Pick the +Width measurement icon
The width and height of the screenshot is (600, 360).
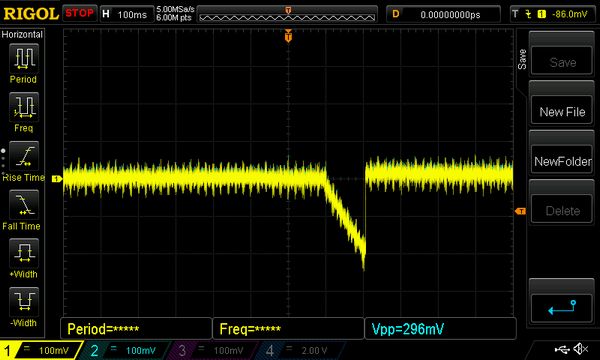point(24,253)
